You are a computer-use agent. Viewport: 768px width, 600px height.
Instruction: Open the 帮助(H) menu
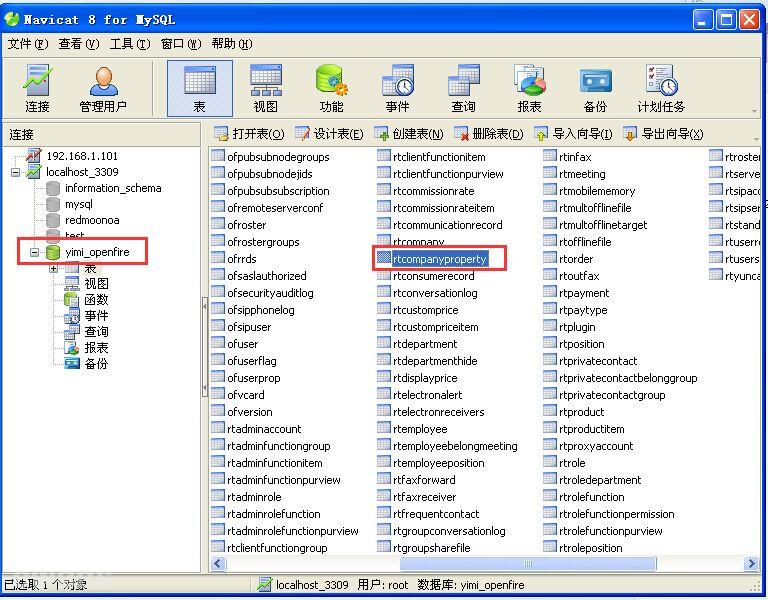point(232,44)
